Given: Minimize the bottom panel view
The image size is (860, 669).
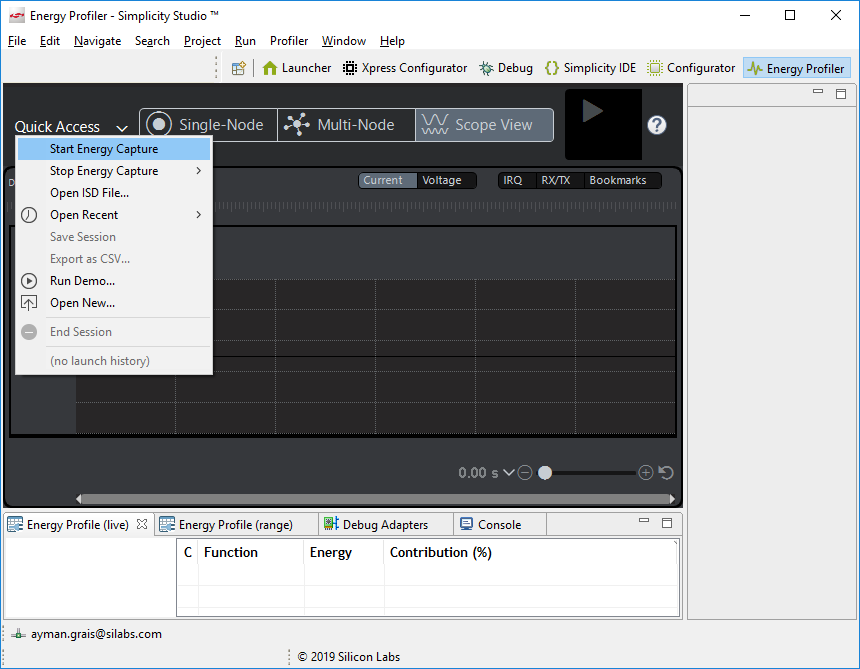Looking at the screenshot, I should 644,521.
